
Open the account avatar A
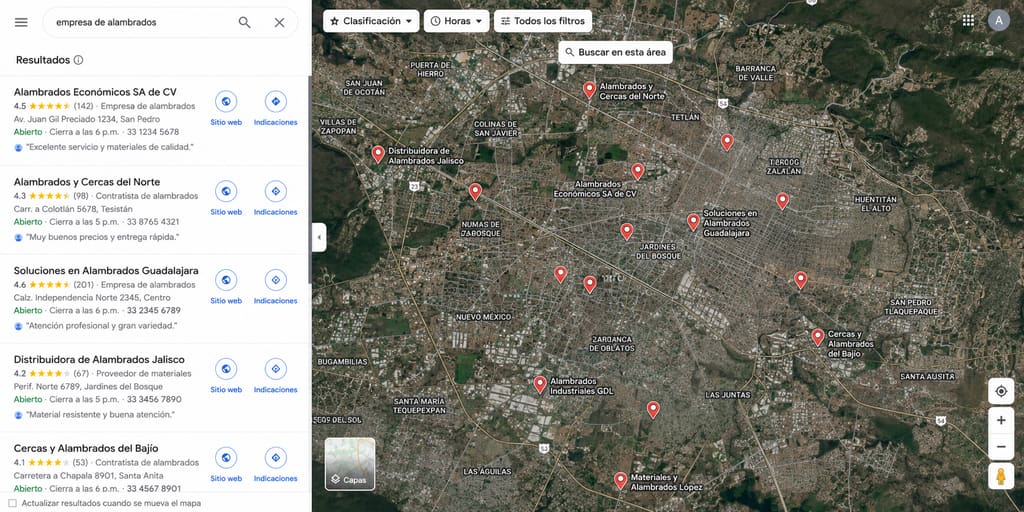pyautogui.click(x=999, y=21)
